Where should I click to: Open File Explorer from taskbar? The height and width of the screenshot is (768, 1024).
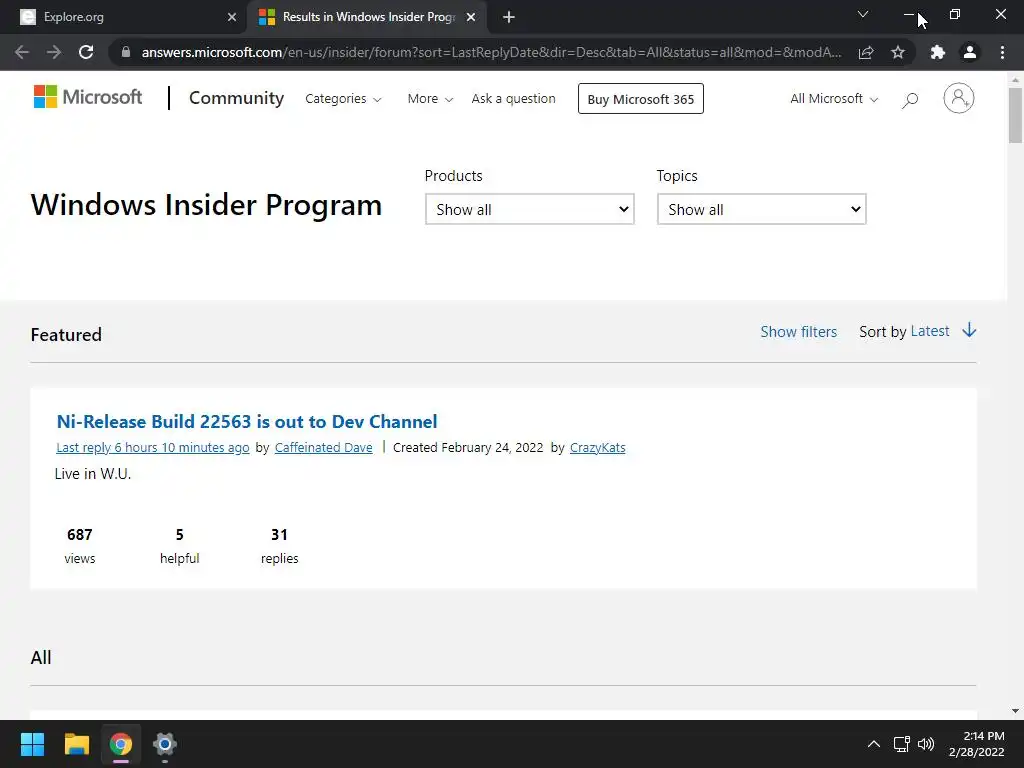pos(77,744)
